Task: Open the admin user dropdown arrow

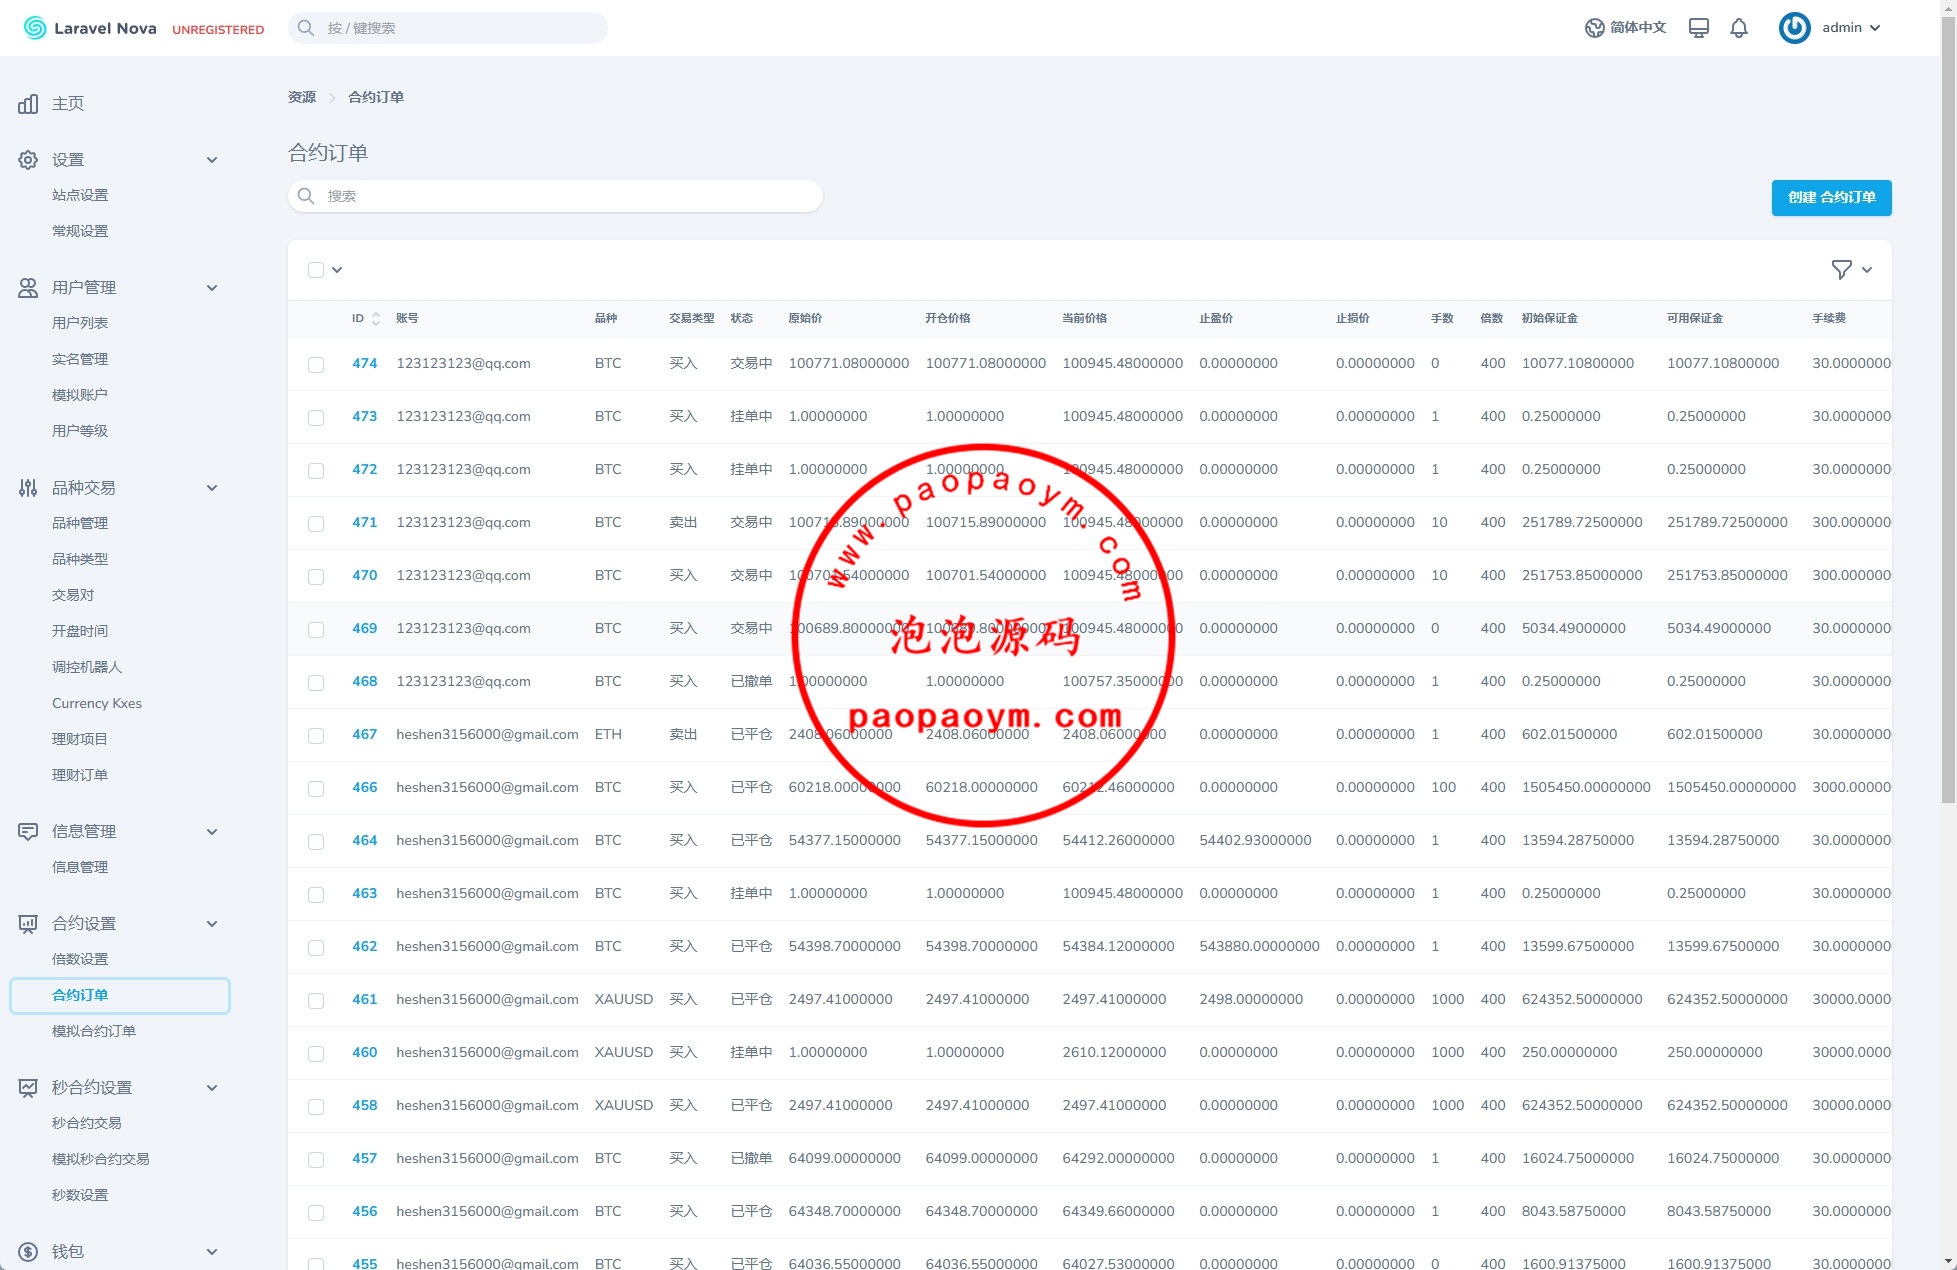Action: tap(1875, 28)
